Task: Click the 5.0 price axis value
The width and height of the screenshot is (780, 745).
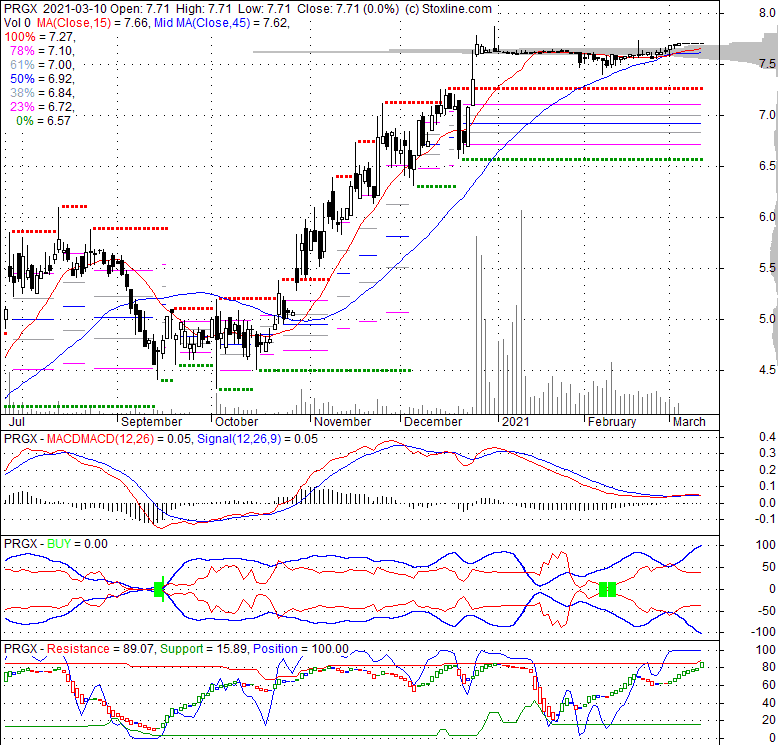Action: (767, 319)
